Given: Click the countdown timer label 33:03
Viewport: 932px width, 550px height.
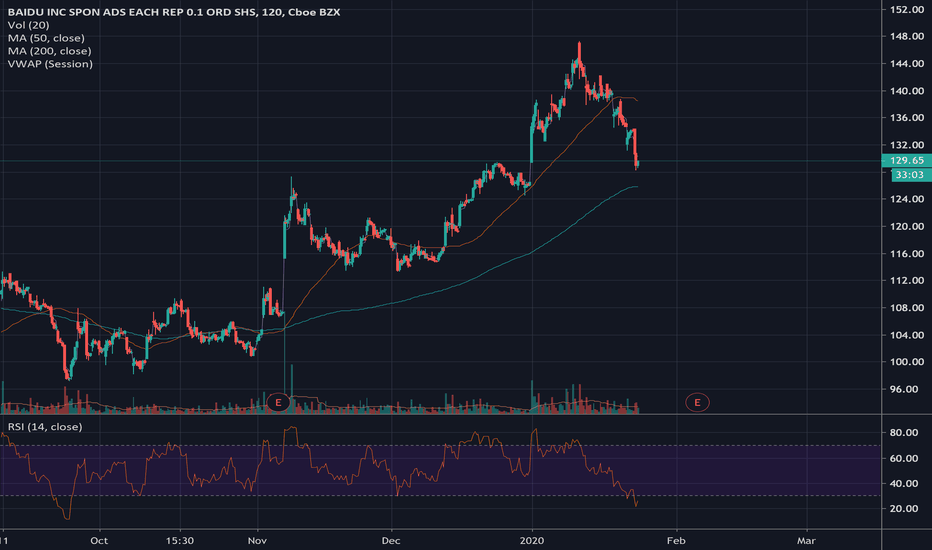Looking at the screenshot, I should [911, 175].
